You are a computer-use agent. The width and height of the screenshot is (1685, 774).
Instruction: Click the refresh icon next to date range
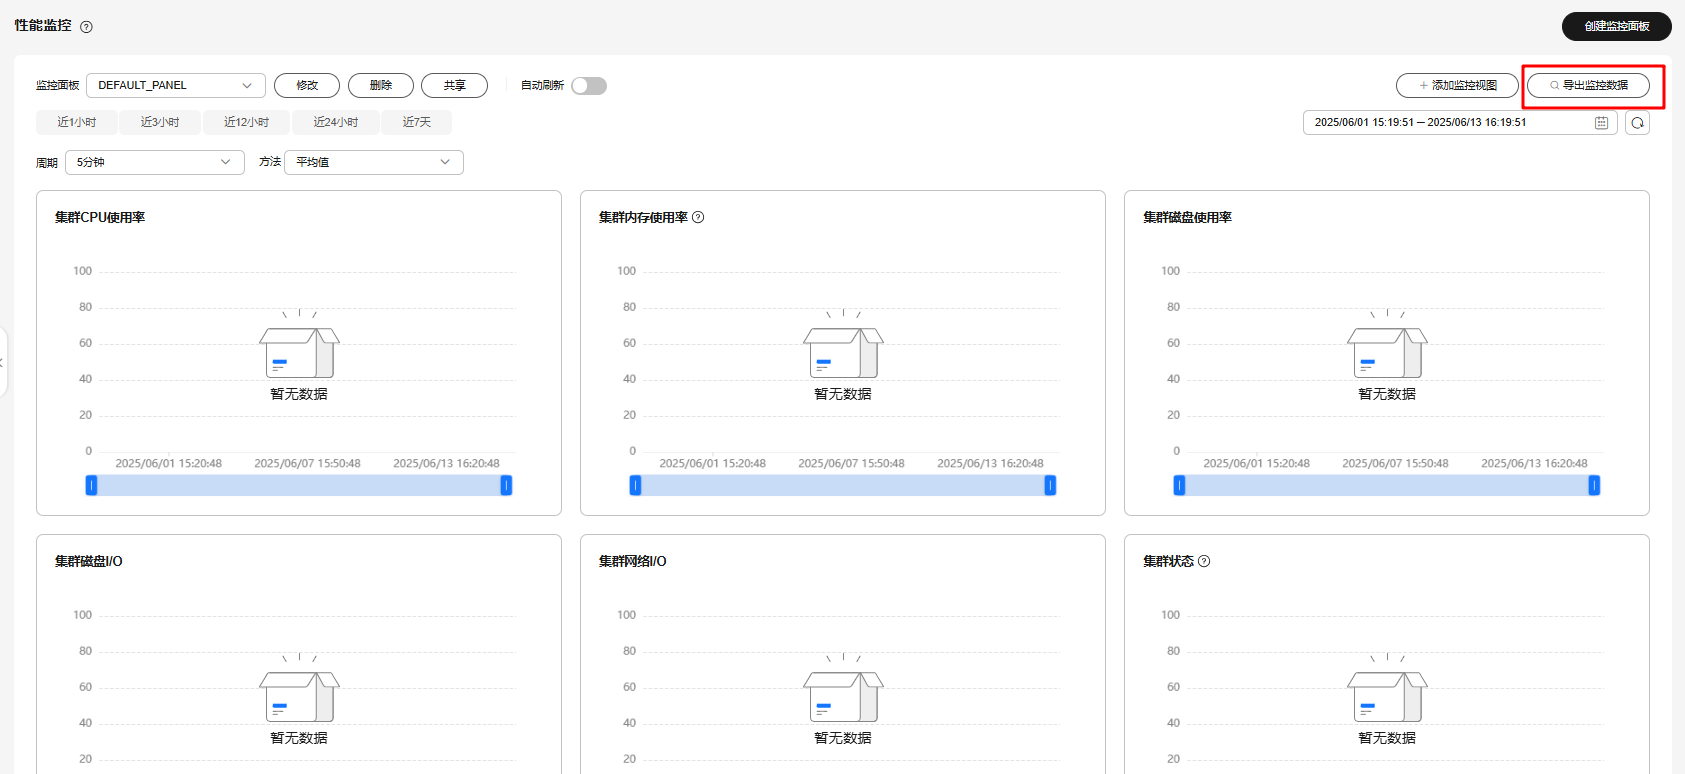point(1637,123)
